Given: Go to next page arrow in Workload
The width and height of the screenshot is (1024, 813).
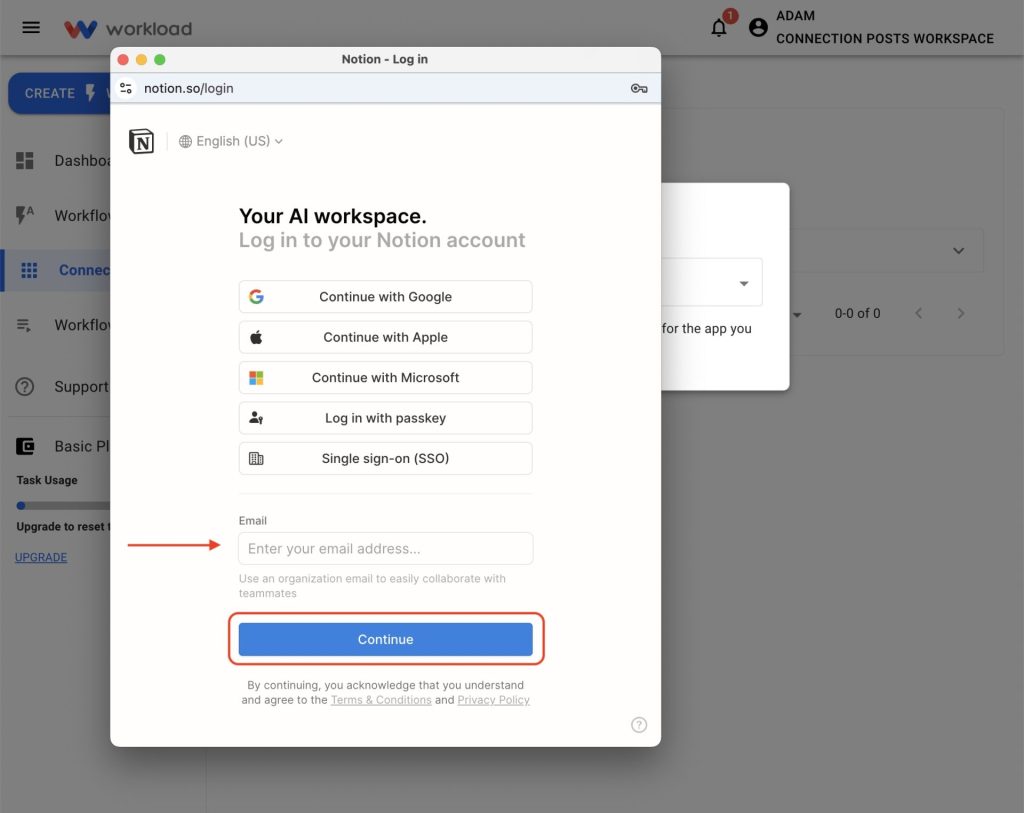Looking at the screenshot, I should 961,313.
